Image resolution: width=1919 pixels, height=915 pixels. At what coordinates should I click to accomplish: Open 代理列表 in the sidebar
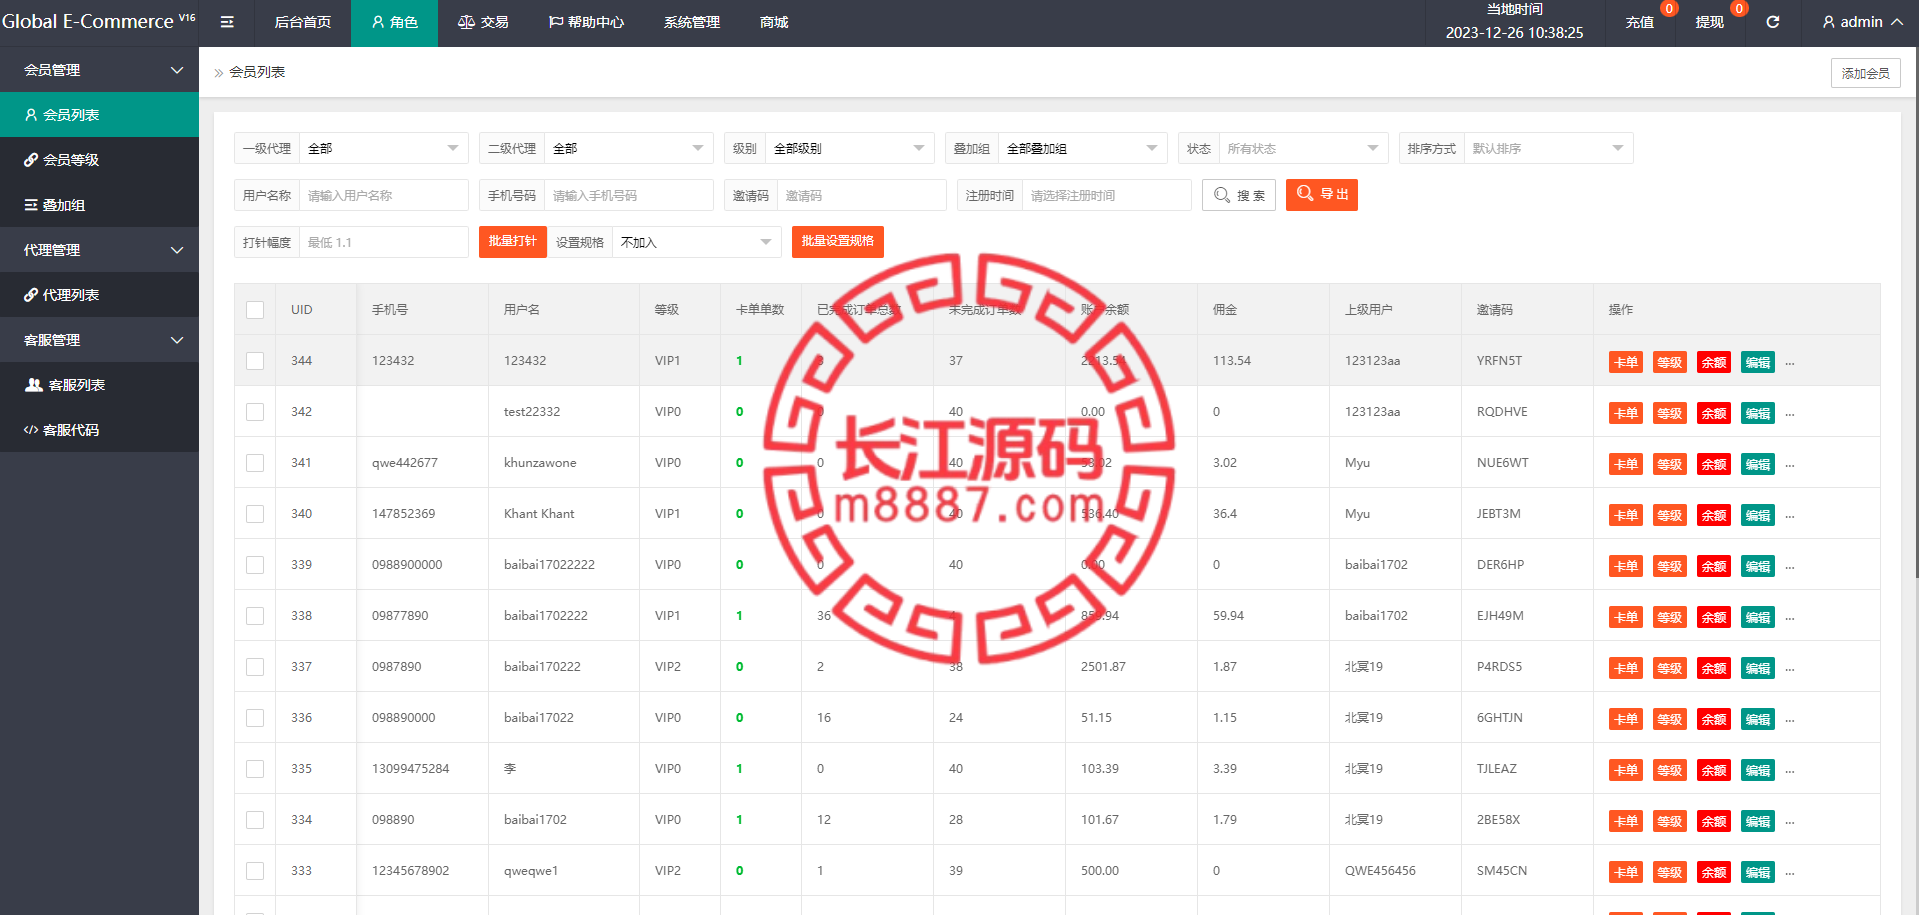pyautogui.click(x=99, y=295)
